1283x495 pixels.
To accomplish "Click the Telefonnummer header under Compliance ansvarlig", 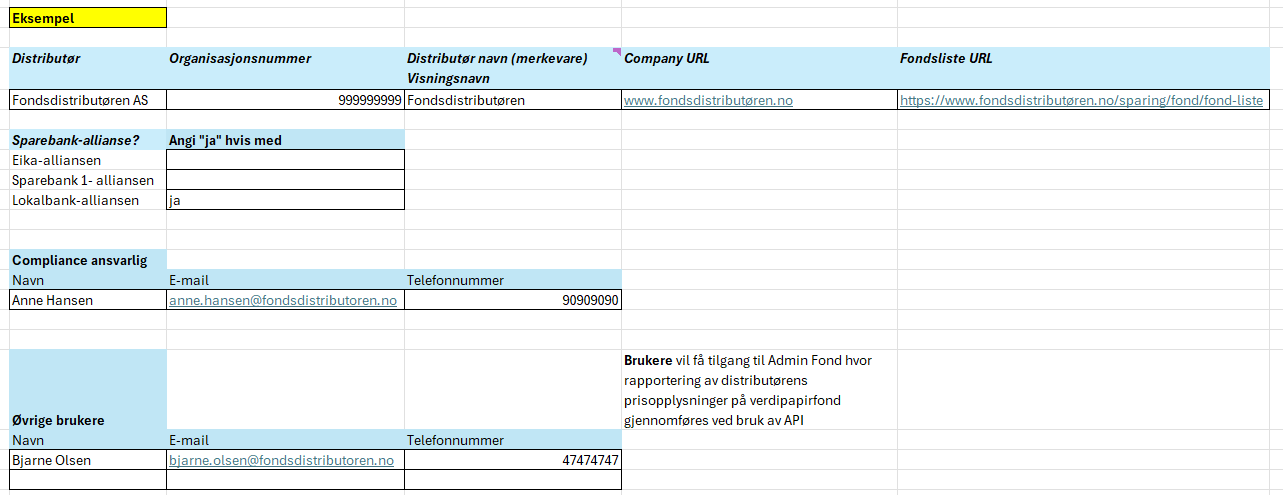I will click(513, 280).
